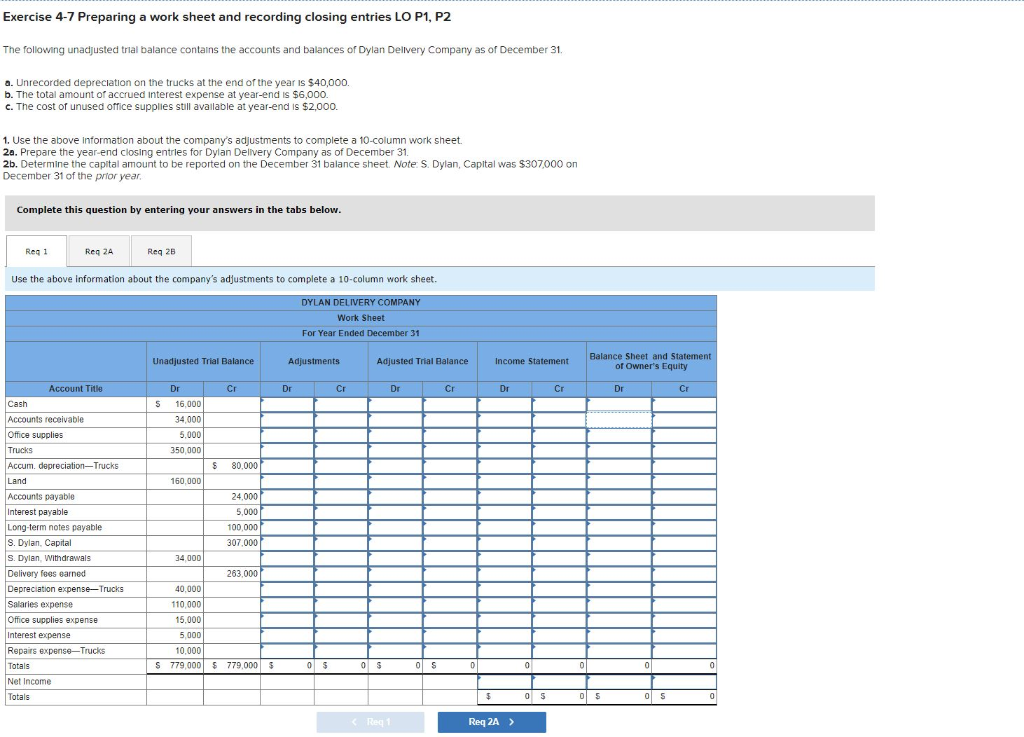
Task: Switch to the Req 1 tab
Action: point(37,251)
